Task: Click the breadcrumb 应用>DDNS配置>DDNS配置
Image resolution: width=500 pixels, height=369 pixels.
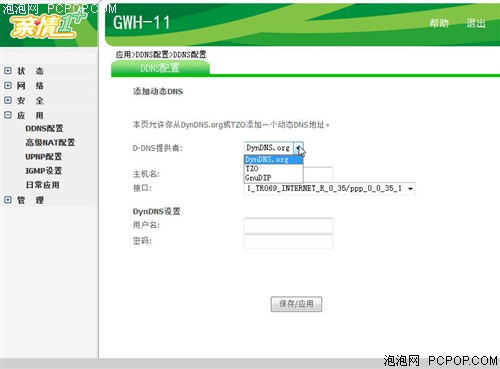Action: tap(161, 54)
